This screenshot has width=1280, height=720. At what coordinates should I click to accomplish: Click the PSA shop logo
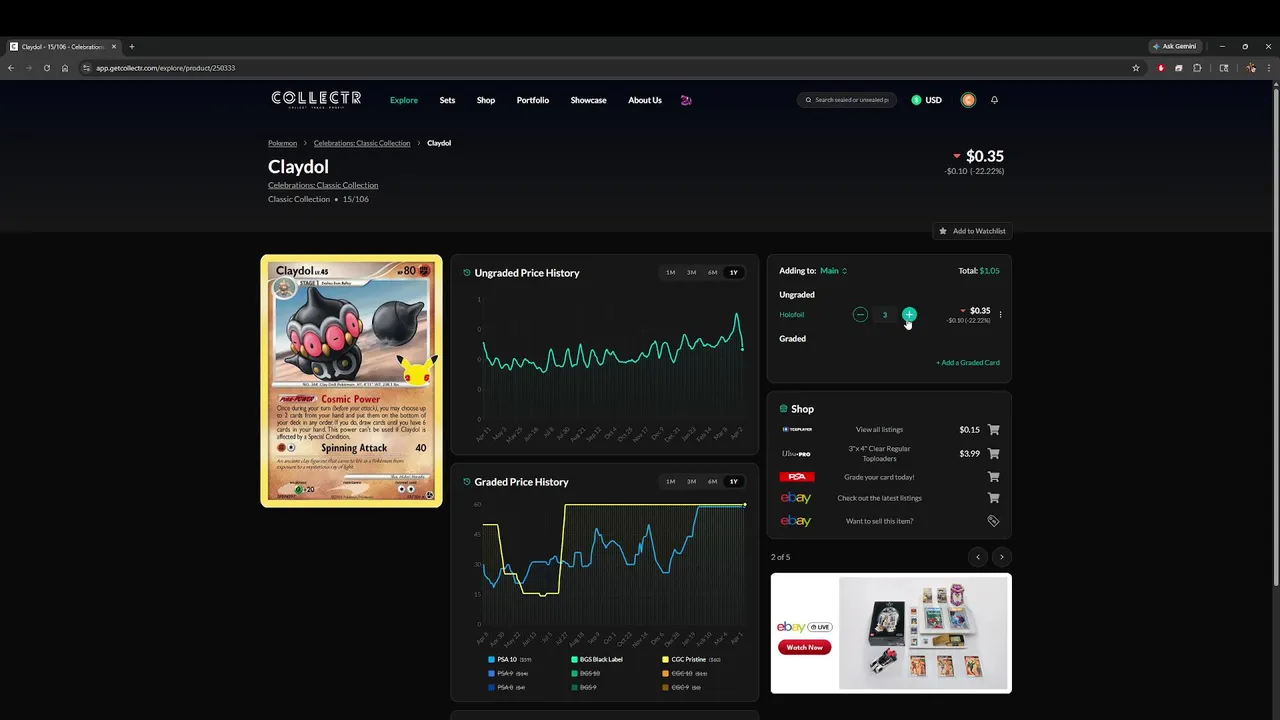click(797, 477)
